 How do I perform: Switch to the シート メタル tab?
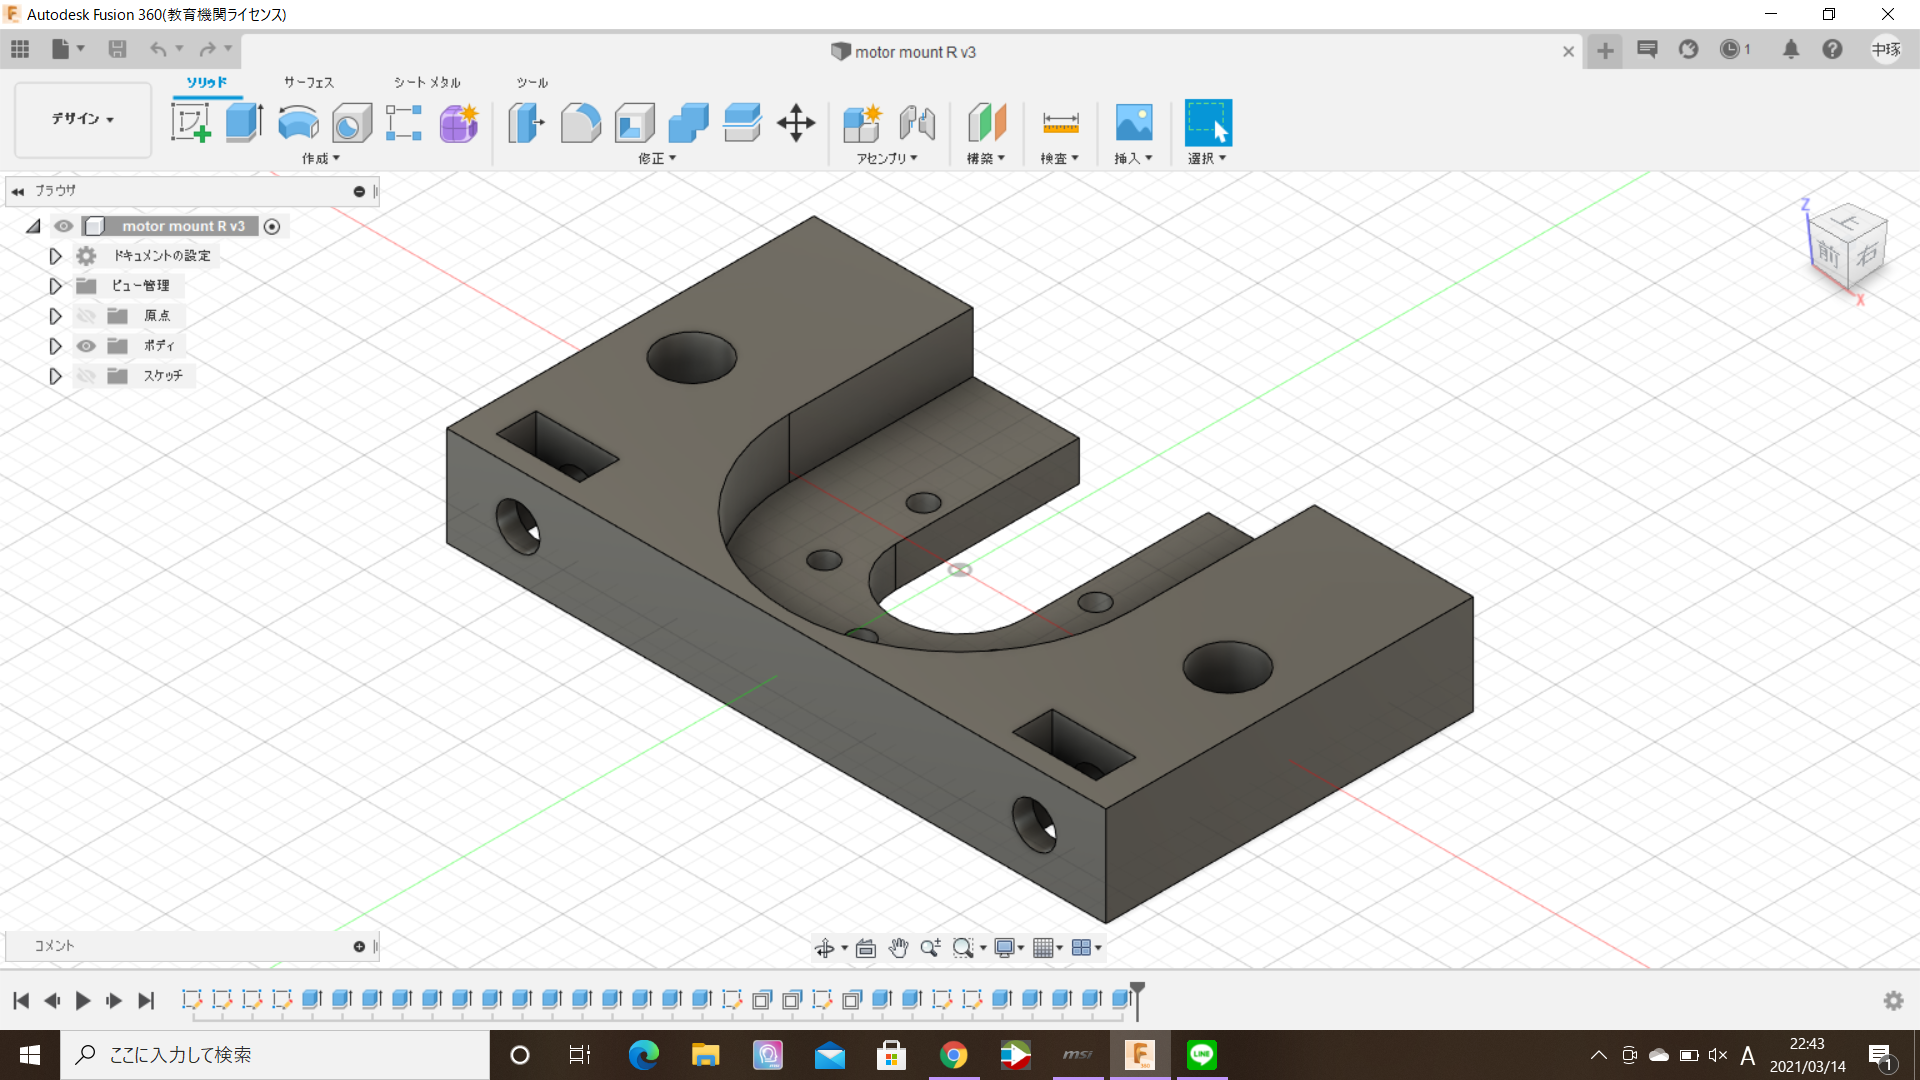tap(427, 82)
